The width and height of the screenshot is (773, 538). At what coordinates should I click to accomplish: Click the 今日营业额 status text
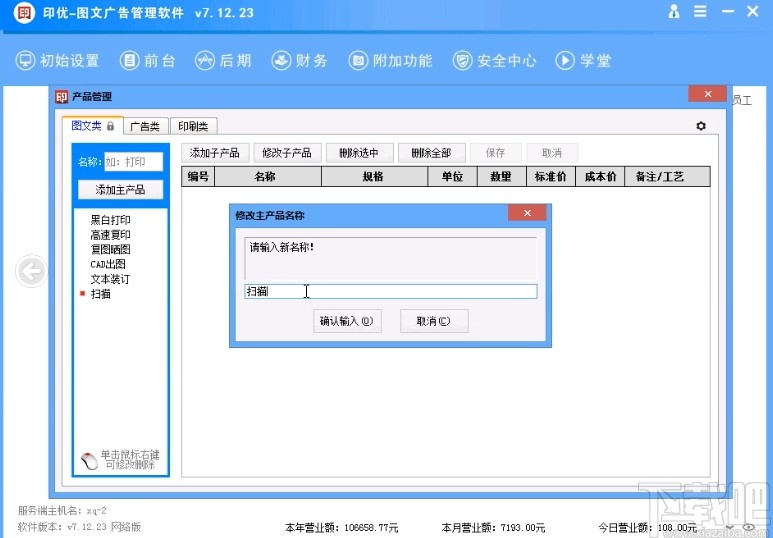pyautogui.click(x=647, y=528)
